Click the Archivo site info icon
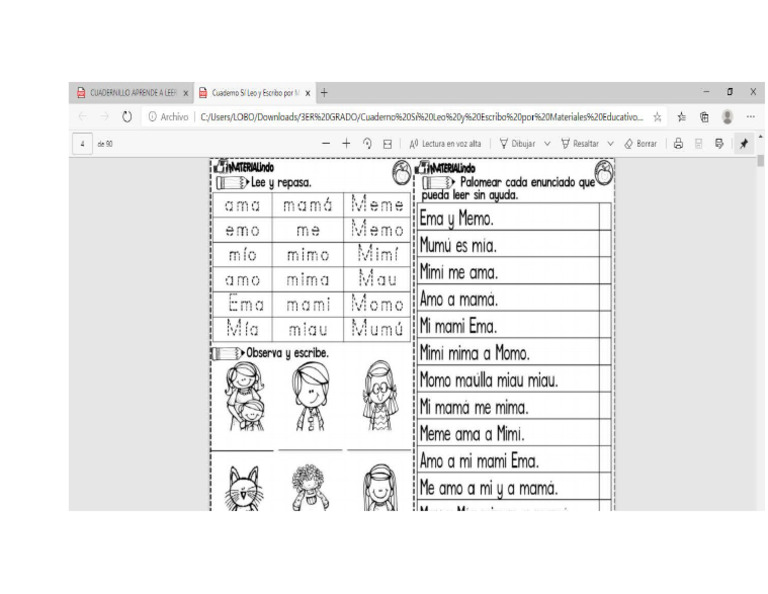This screenshot has height=594, width=768. click(152, 117)
